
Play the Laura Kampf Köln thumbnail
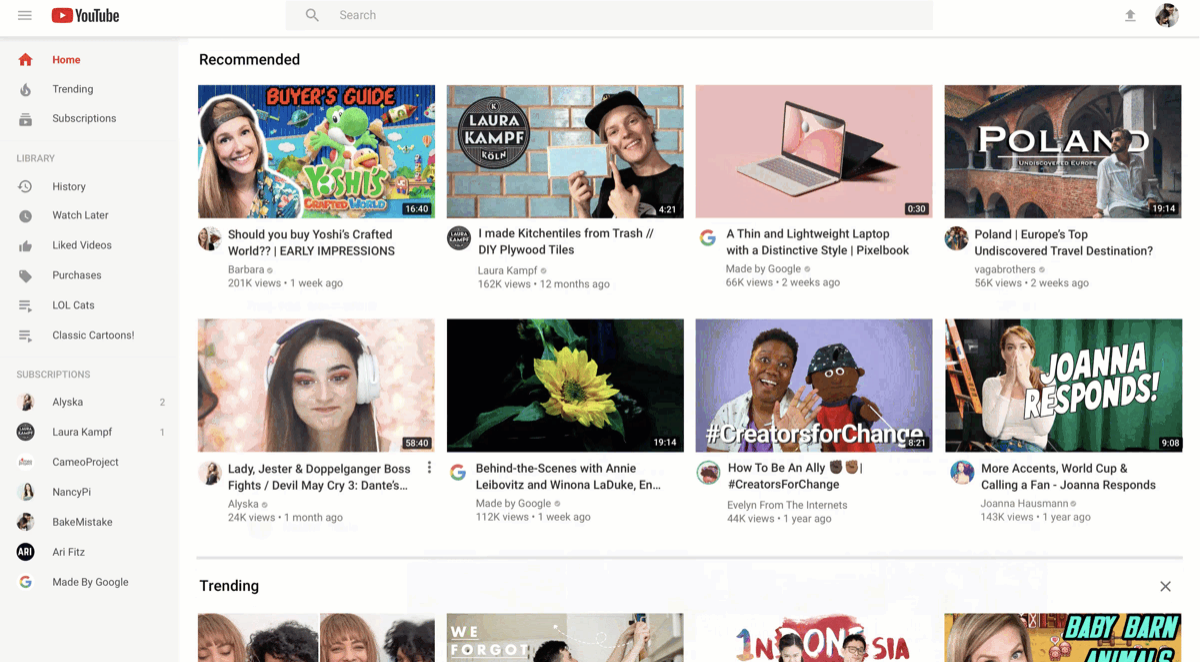[x=565, y=151]
